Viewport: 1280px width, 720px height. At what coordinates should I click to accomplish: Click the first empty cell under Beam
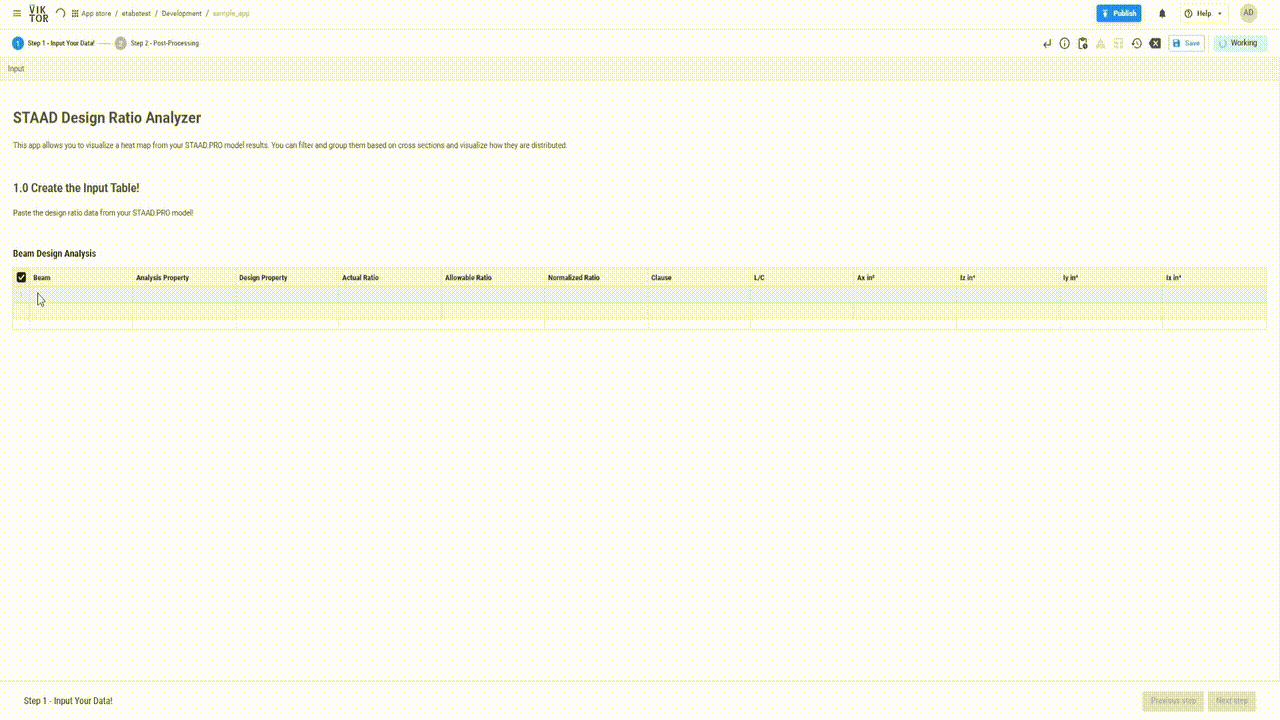click(x=81, y=295)
